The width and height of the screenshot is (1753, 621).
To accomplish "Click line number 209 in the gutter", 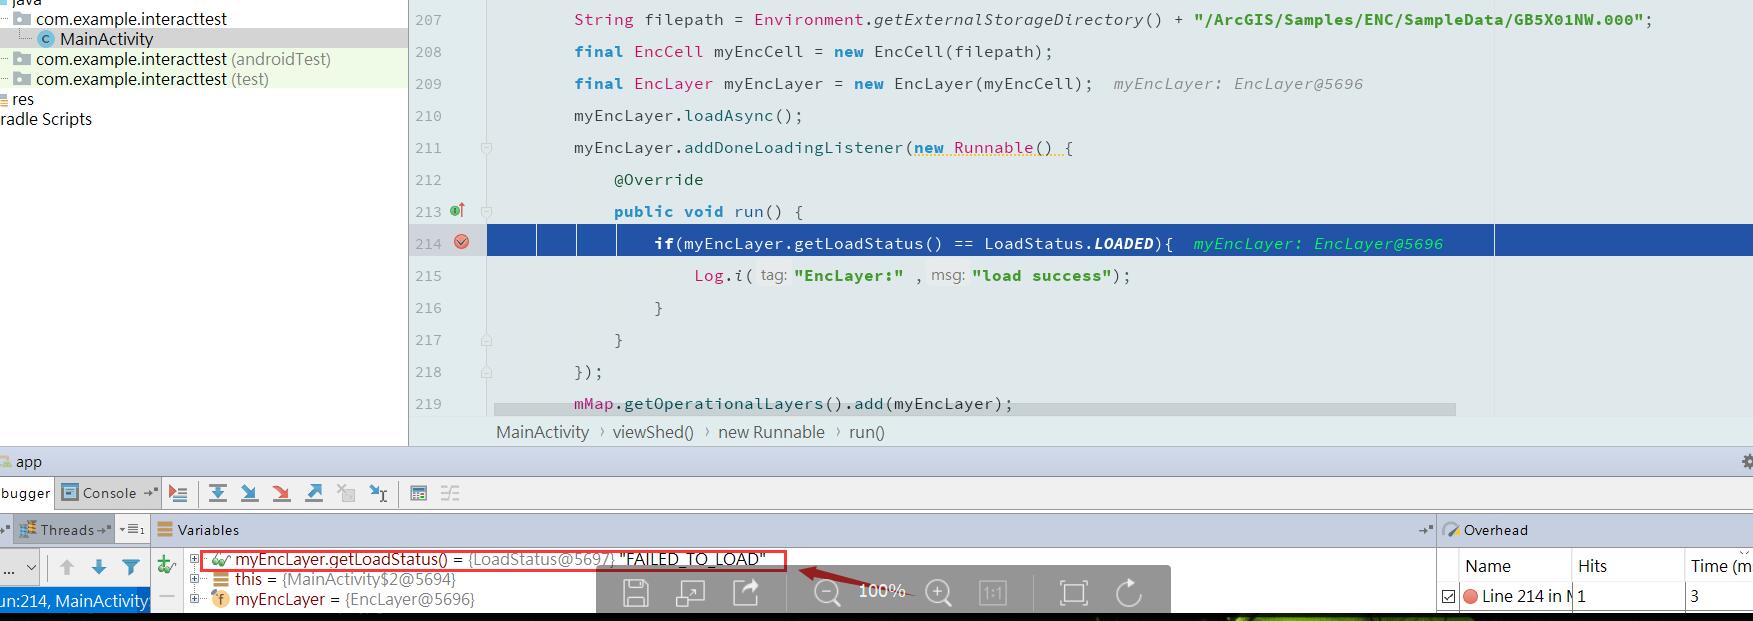I will pyautogui.click(x=428, y=84).
